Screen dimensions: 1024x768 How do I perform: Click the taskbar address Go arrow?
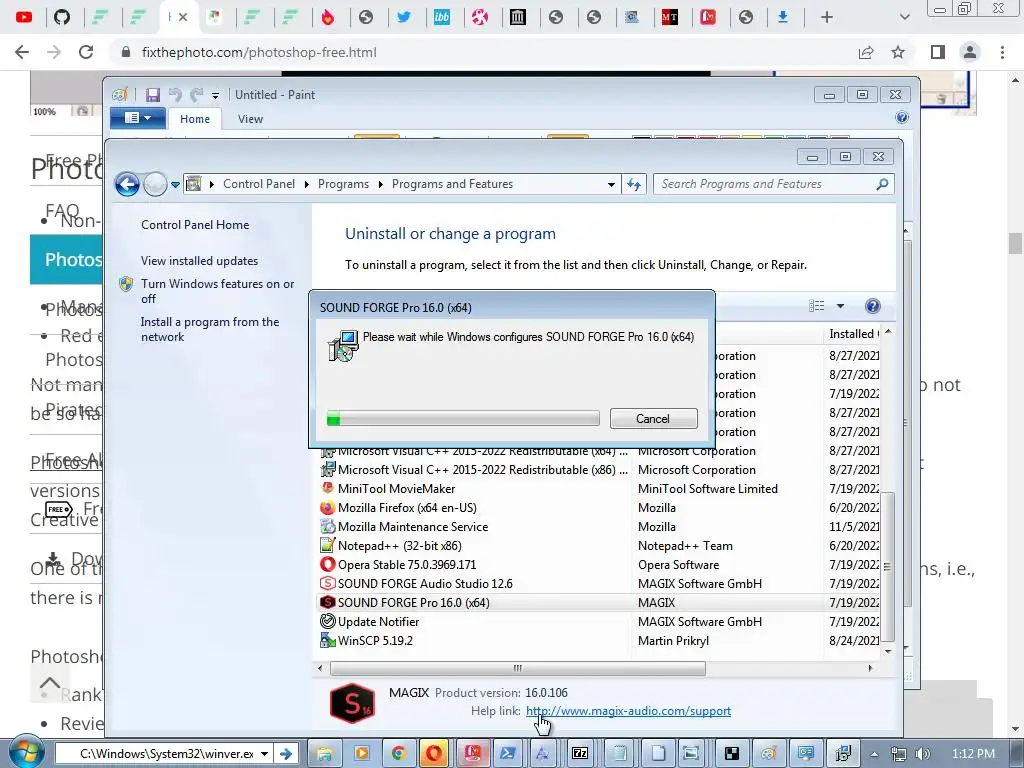[286, 754]
